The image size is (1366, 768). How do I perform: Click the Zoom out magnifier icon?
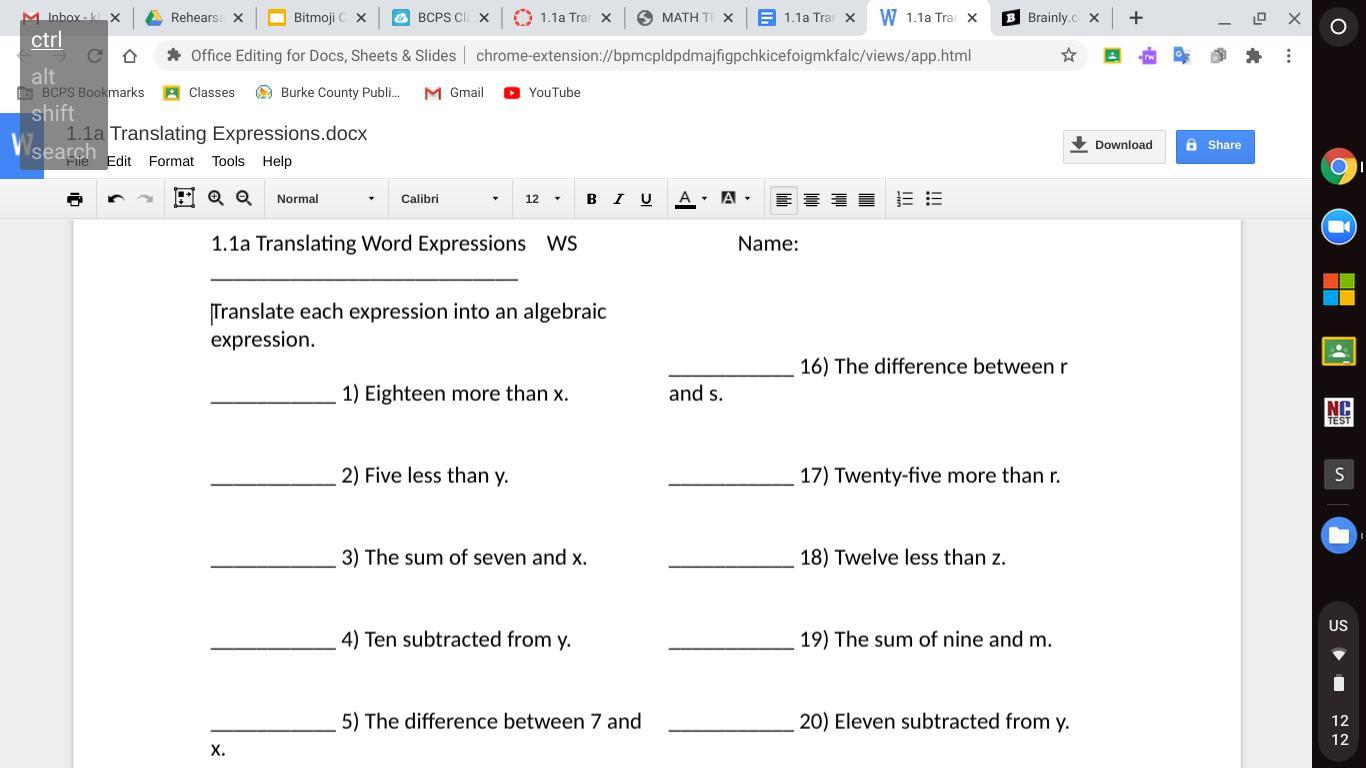click(x=244, y=199)
